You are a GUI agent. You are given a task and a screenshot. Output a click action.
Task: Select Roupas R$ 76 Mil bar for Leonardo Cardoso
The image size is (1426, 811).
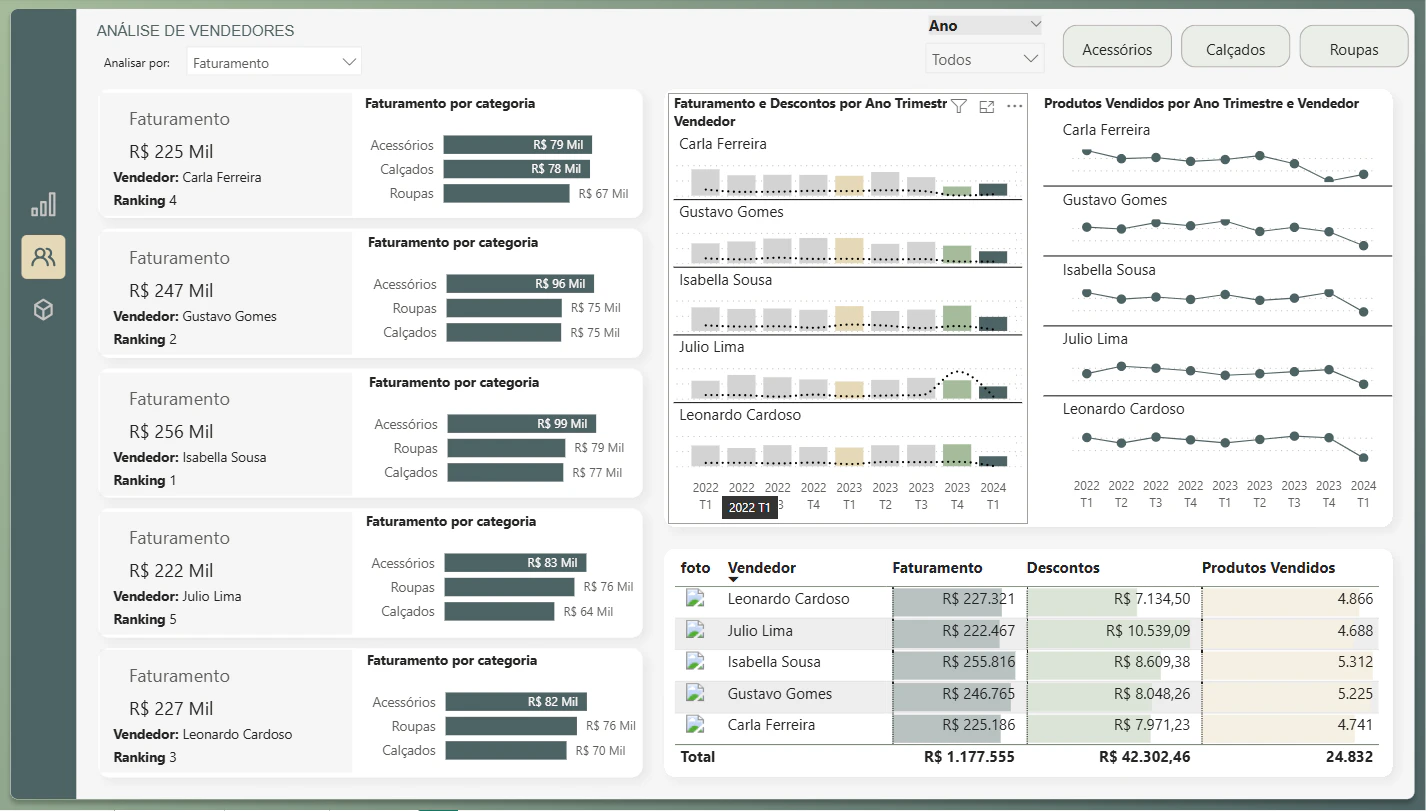point(512,726)
